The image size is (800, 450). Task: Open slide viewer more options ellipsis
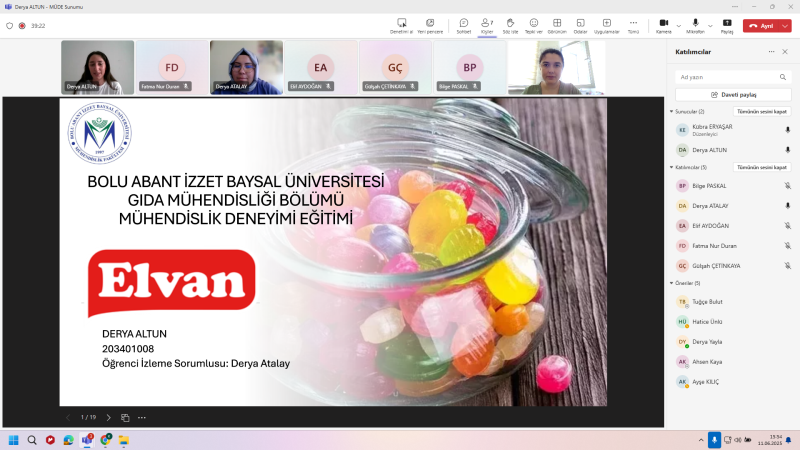(142, 417)
